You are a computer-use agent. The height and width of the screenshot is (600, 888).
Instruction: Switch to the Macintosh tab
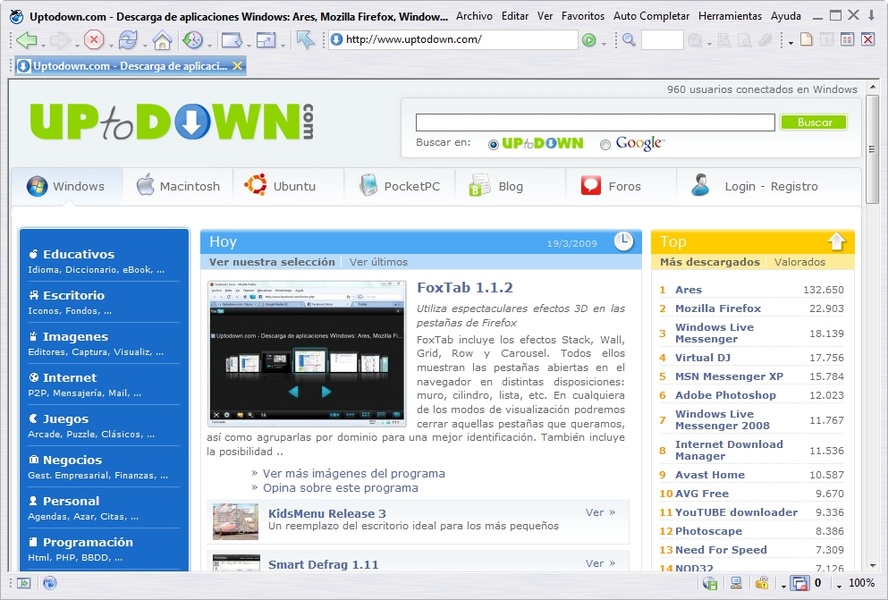point(178,186)
